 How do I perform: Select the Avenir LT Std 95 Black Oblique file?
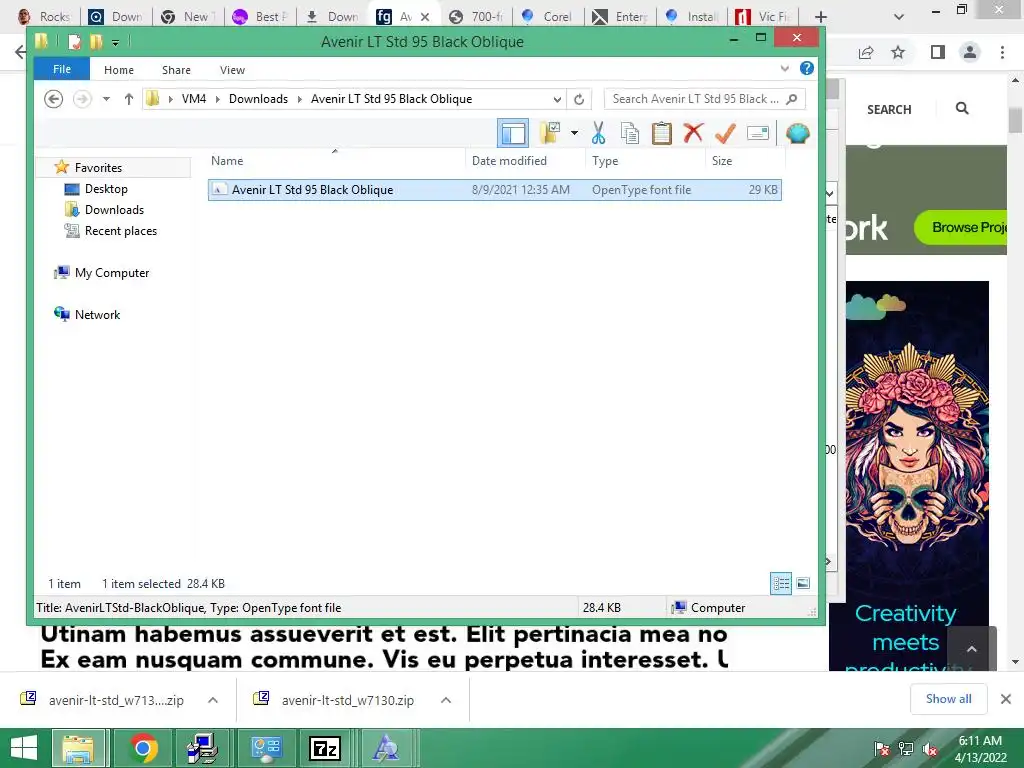494,190
